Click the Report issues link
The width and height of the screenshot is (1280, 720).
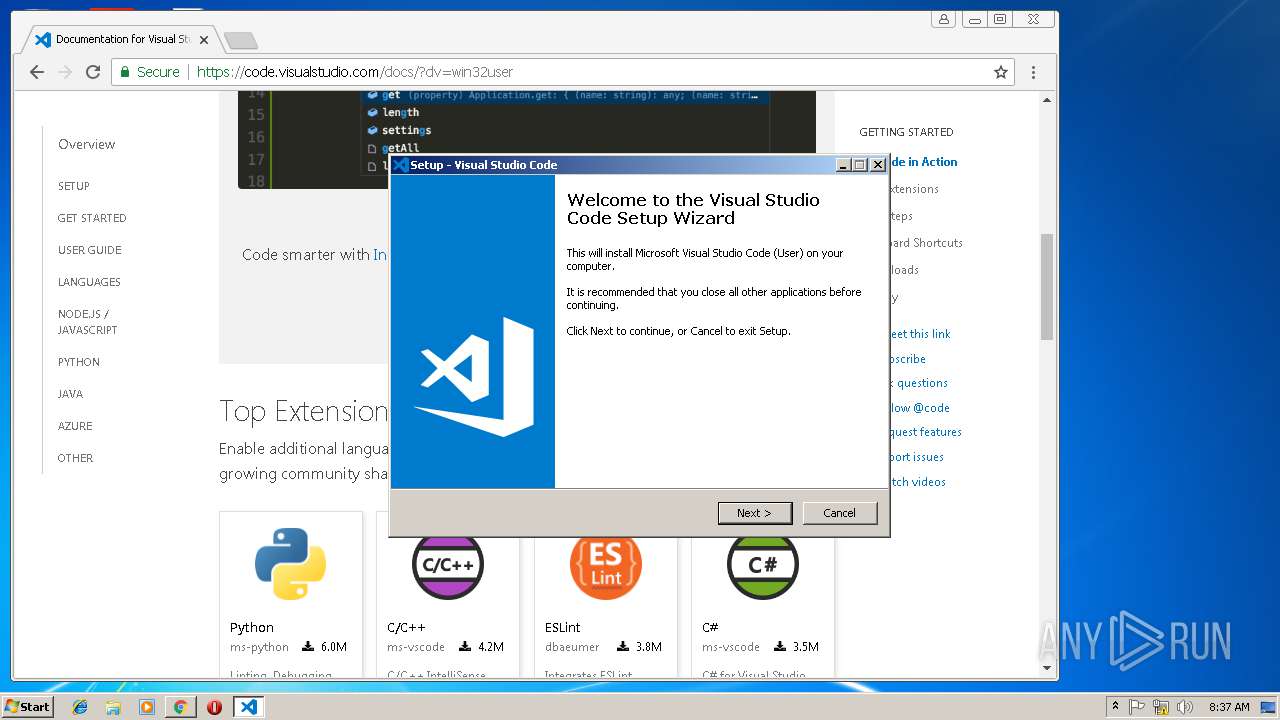point(917,457)
